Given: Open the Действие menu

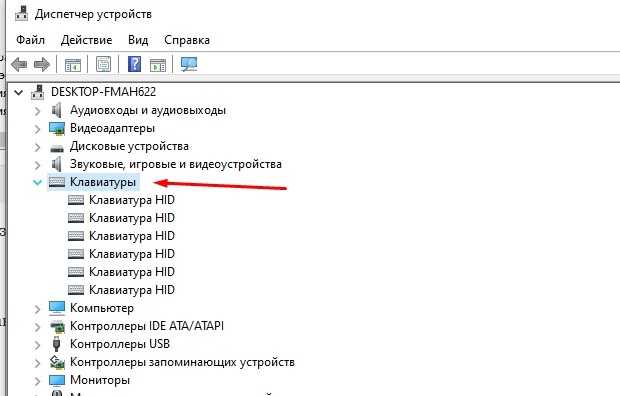Looking at the screenshot, I should (87, 40).
